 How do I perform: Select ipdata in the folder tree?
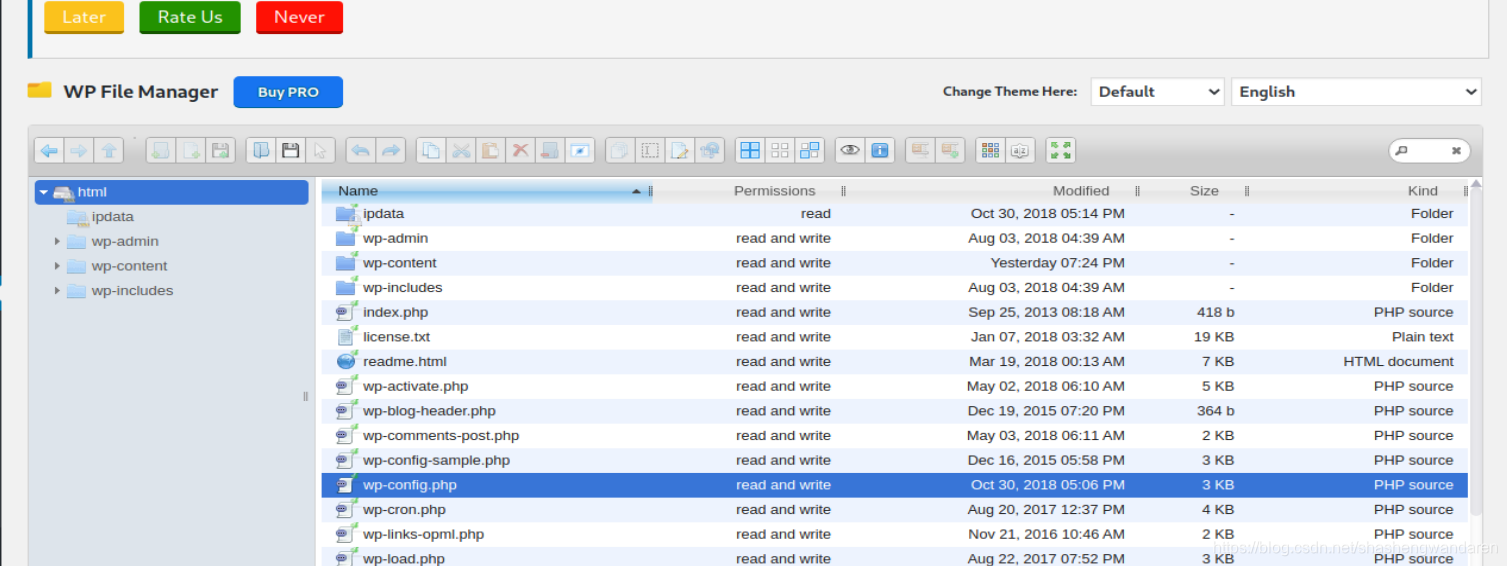click(112, 217)
